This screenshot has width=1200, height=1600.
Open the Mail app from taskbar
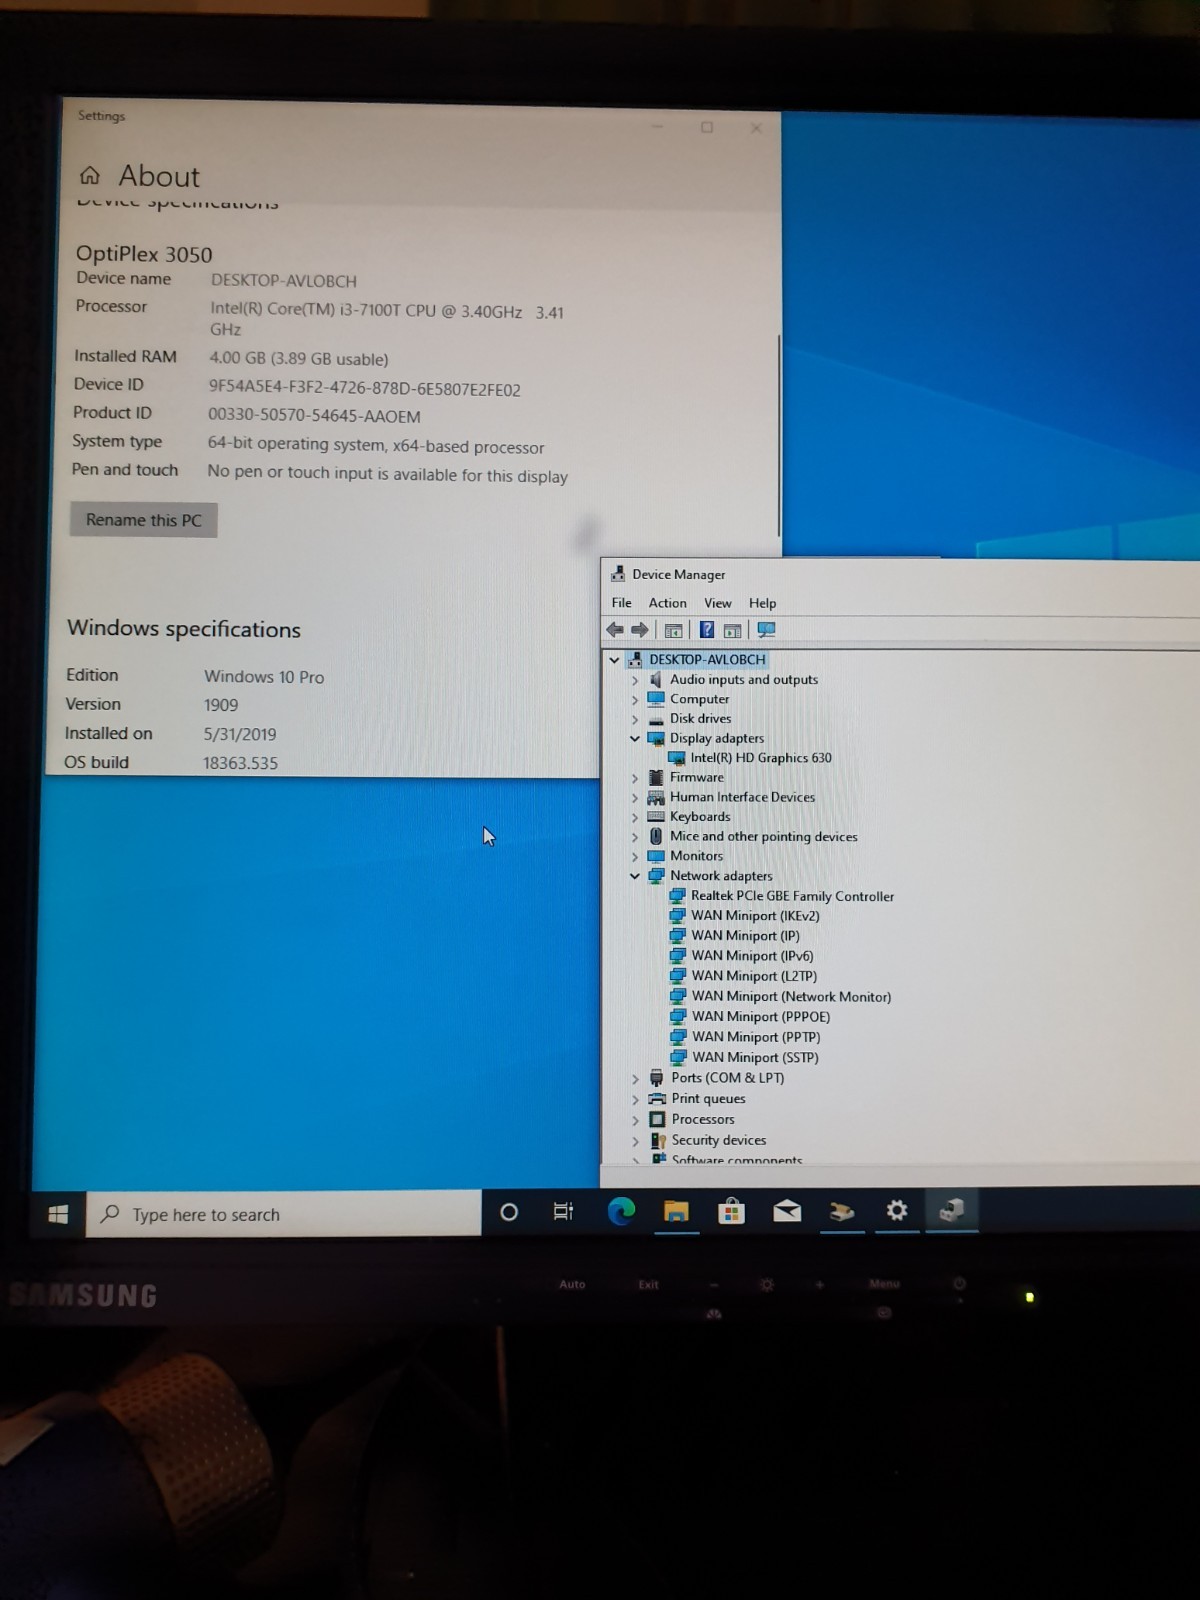pyautogui.click(x=787, y=1212)
